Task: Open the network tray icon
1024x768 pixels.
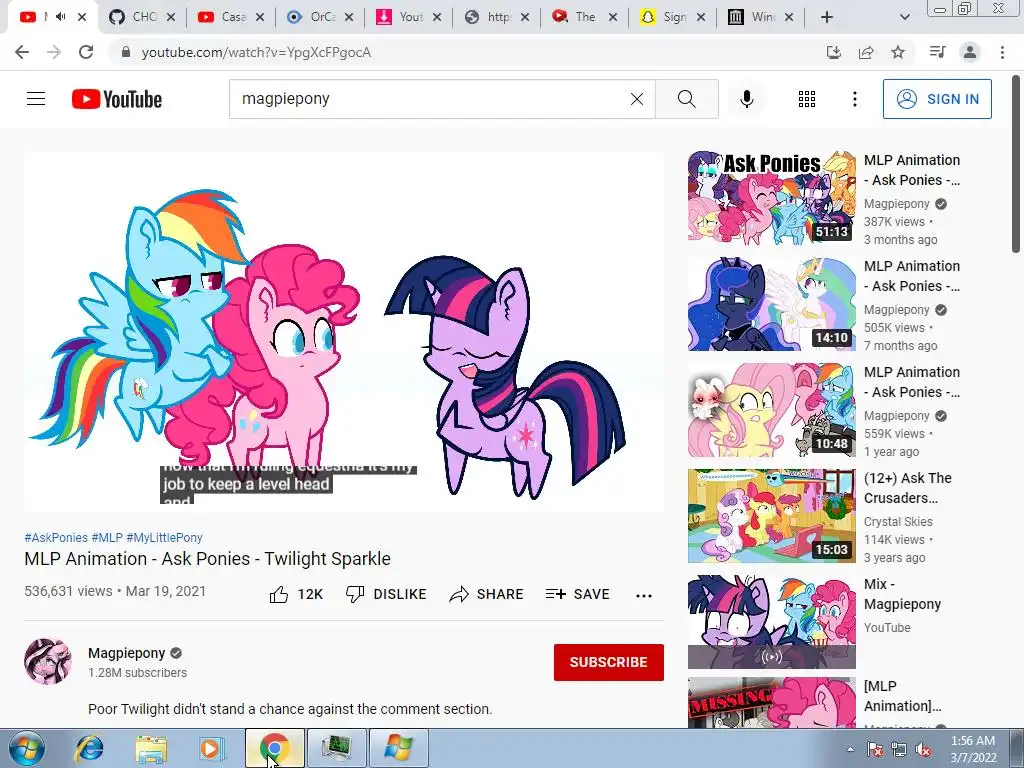Action: (899, 750)
